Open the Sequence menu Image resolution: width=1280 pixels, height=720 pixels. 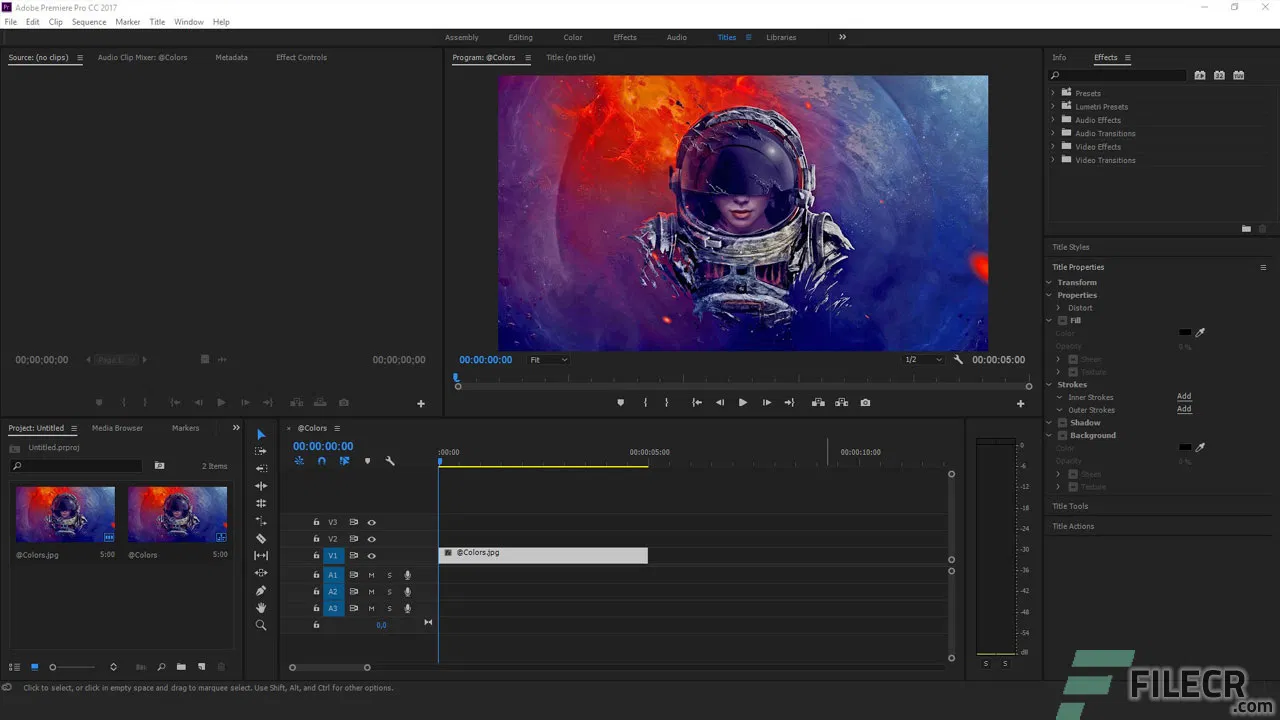(89, 22)
